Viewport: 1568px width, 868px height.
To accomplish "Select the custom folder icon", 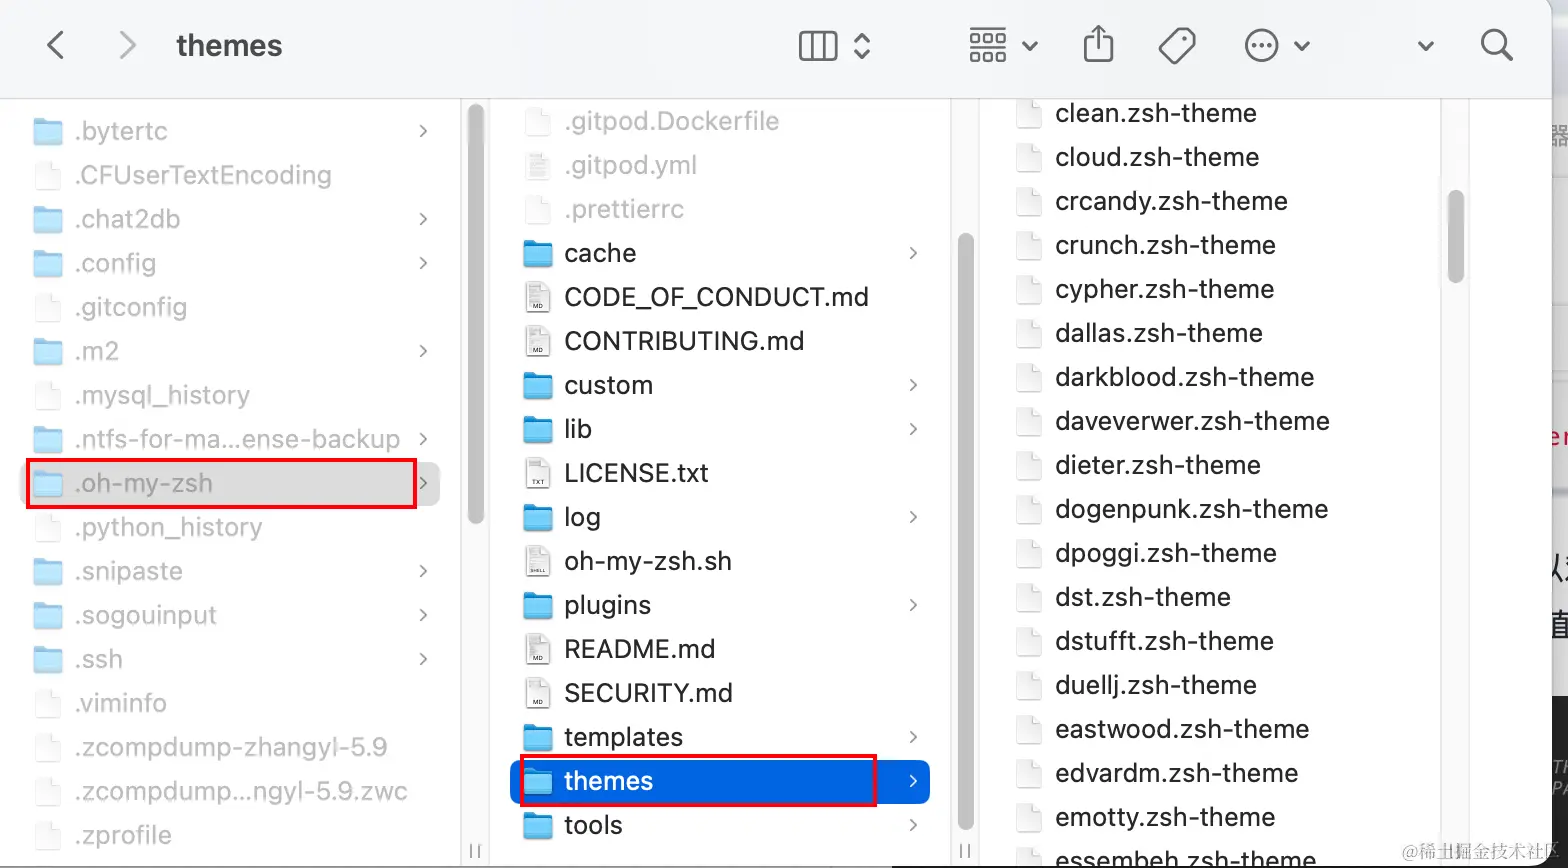I will click(x=538, y=385).
